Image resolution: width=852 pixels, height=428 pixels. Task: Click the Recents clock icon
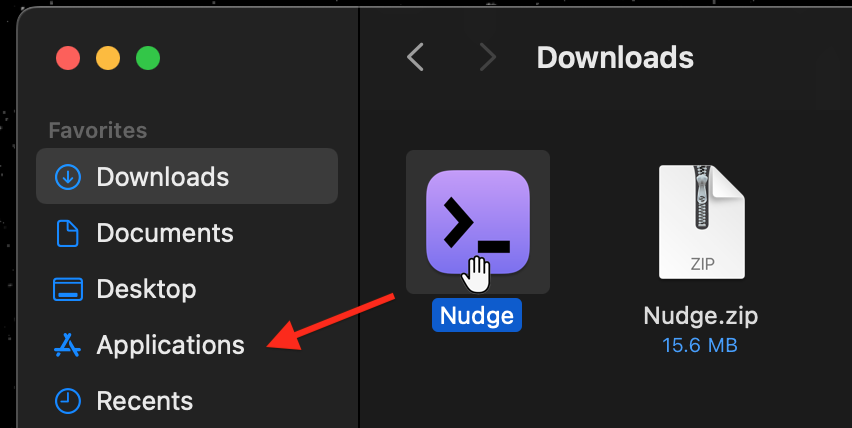[x=68, y=401]
